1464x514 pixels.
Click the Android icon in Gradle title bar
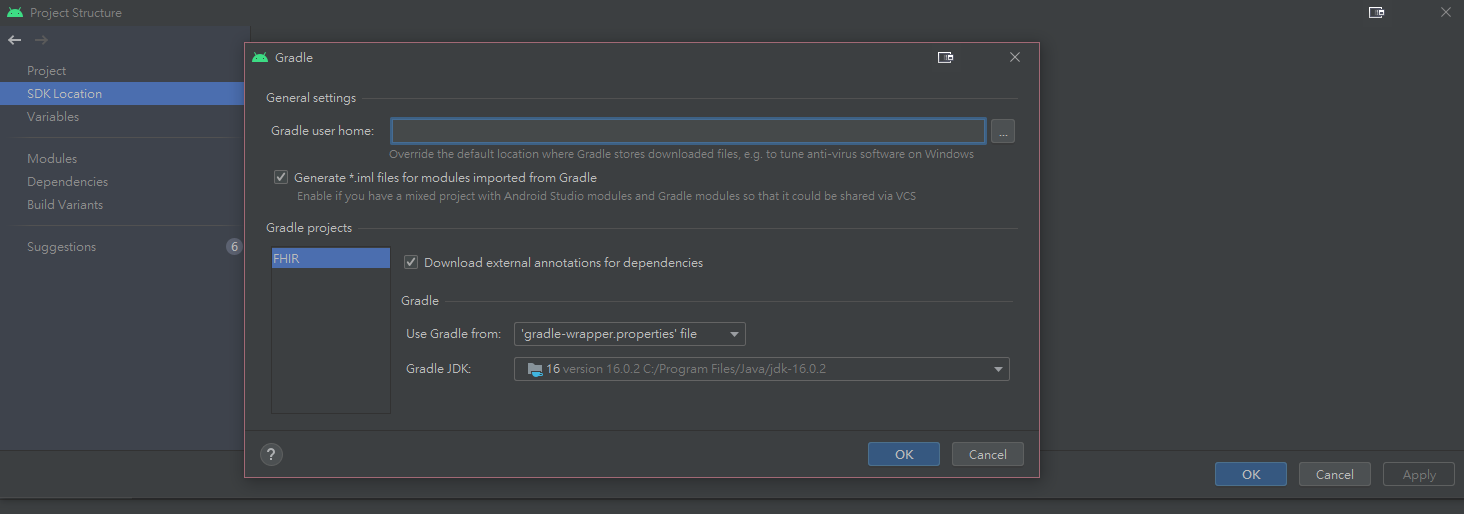260,58
